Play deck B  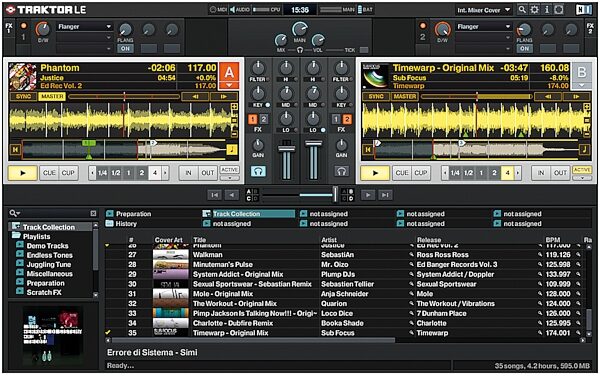coord(375,173)
